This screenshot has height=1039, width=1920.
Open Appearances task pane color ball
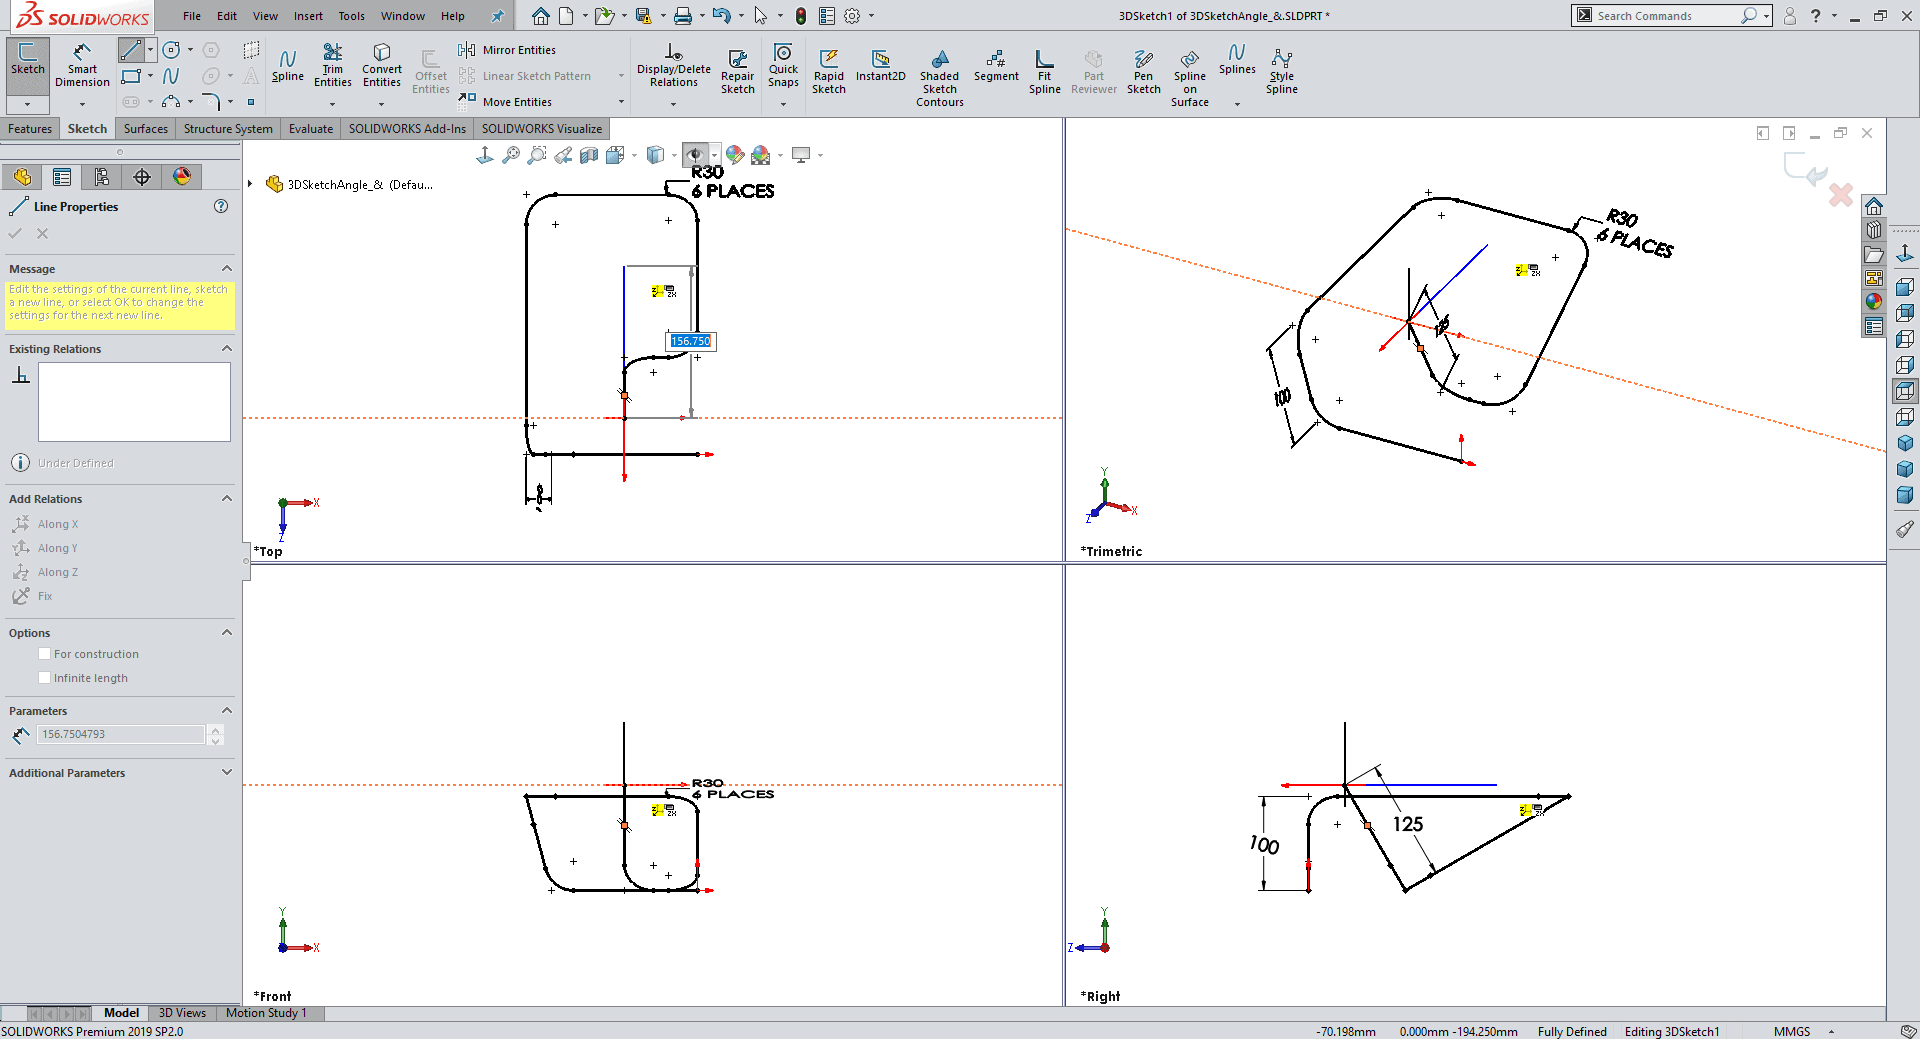coord(1874,301)
